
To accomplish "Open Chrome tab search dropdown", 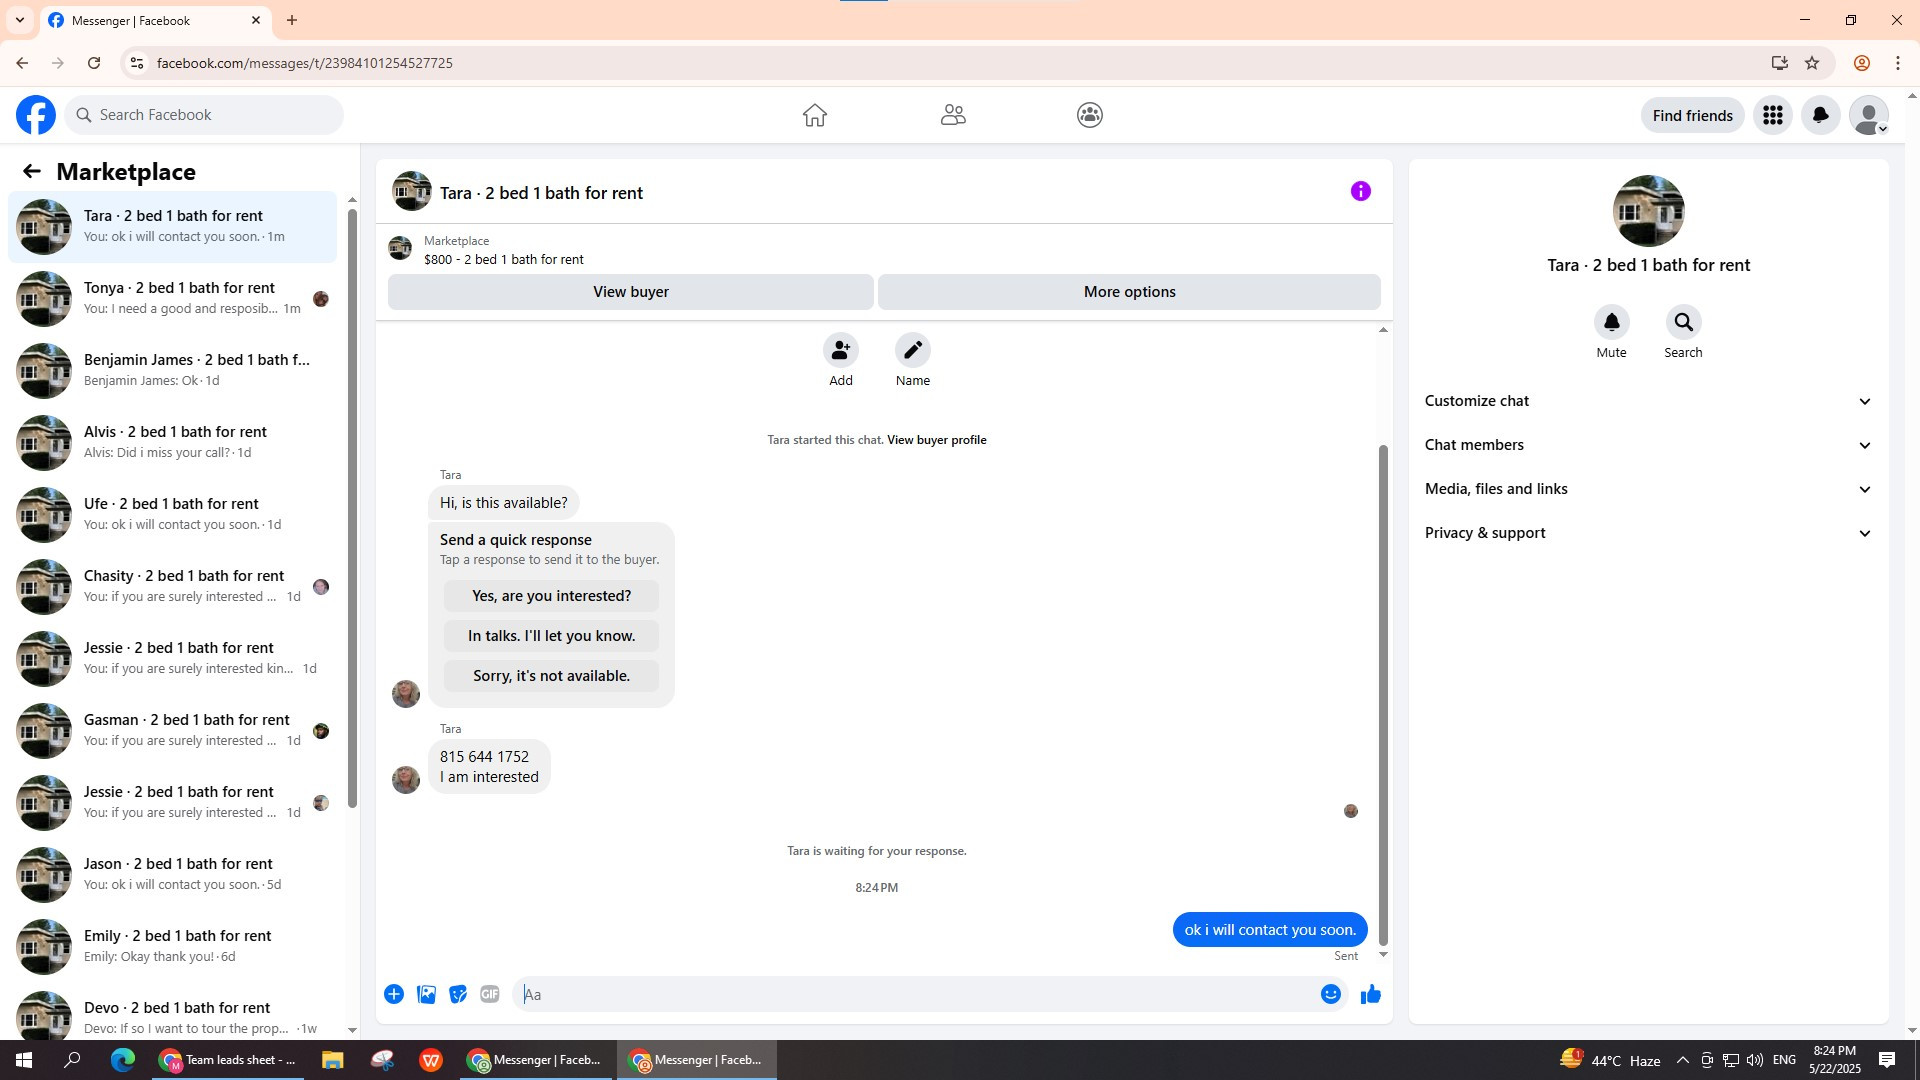I will click(x=19, y=20).
